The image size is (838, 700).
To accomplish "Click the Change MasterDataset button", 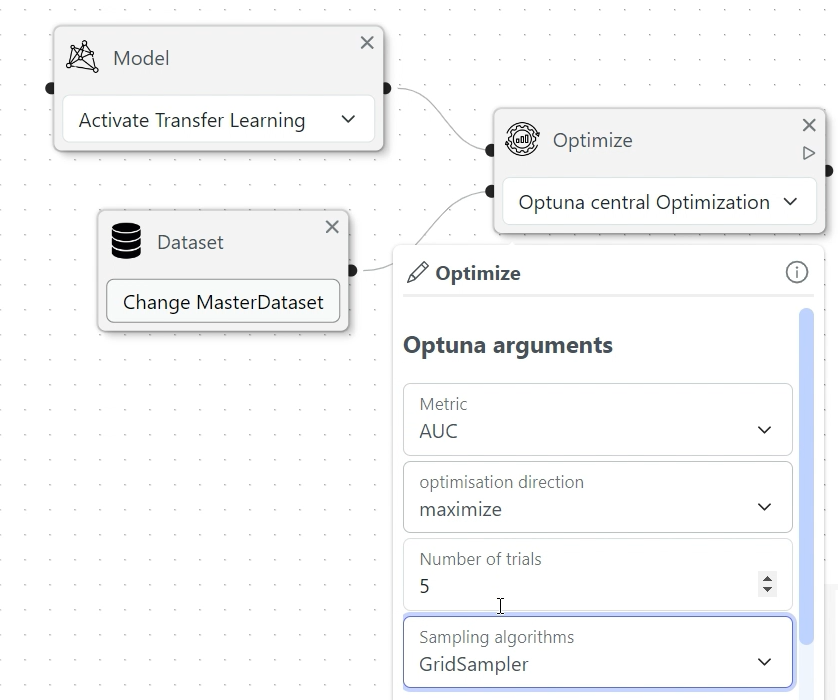I will (x=223, y=301).
